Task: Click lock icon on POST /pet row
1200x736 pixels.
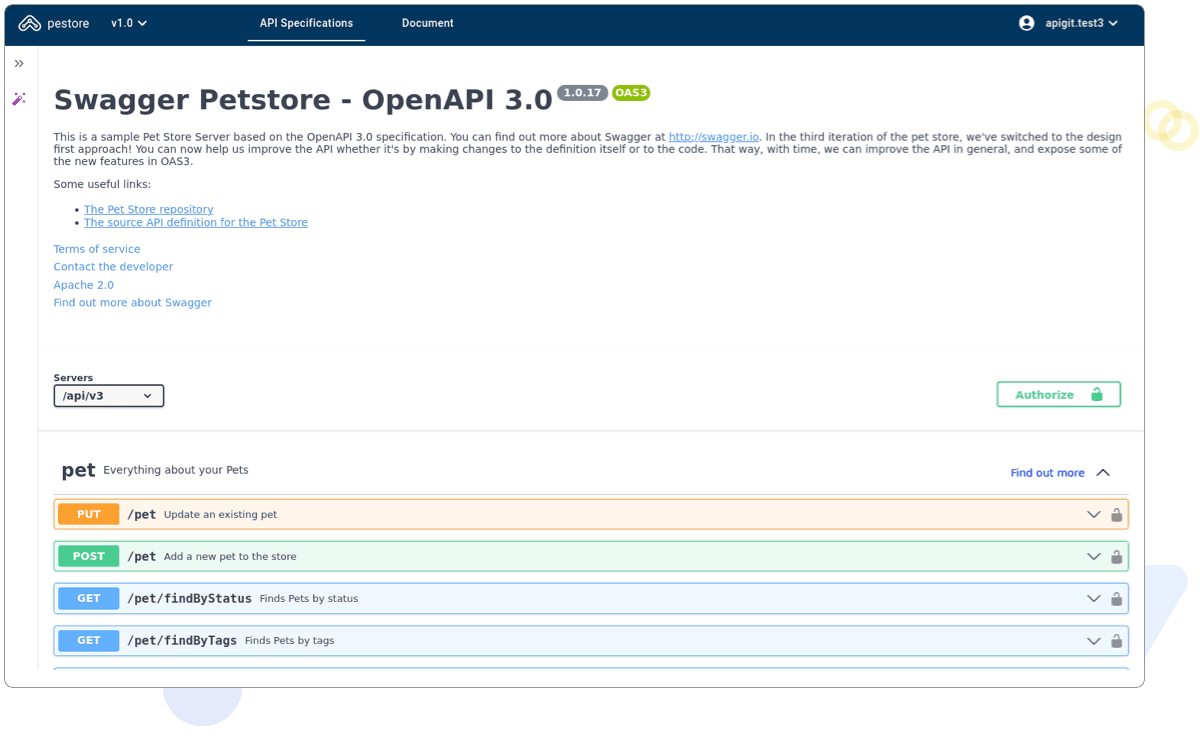Action: (1117, 557)
